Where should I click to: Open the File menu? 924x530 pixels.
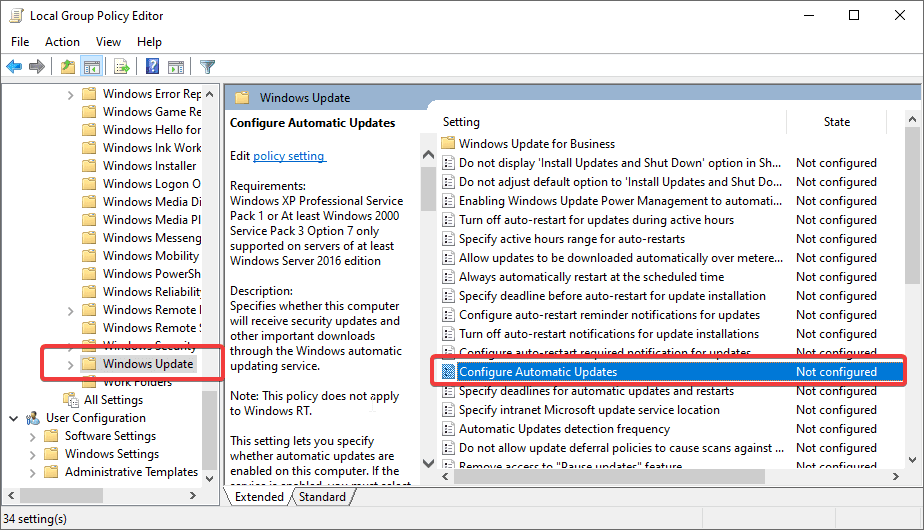(x=20, y=42)
